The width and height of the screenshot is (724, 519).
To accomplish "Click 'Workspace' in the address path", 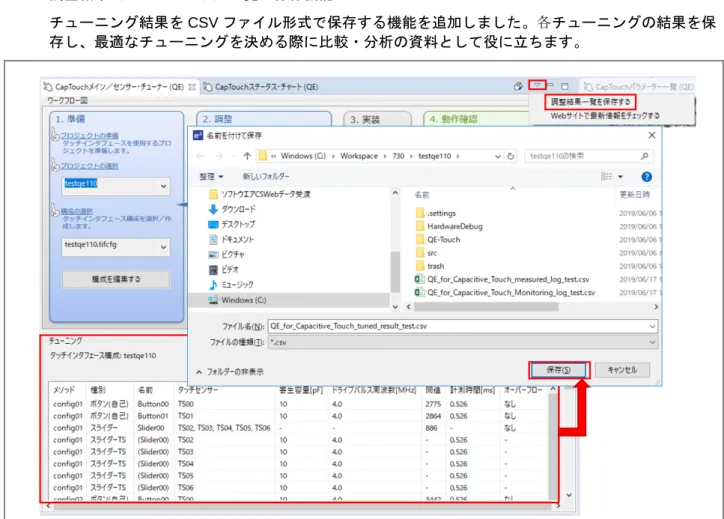I will click(x=359, y=156).
